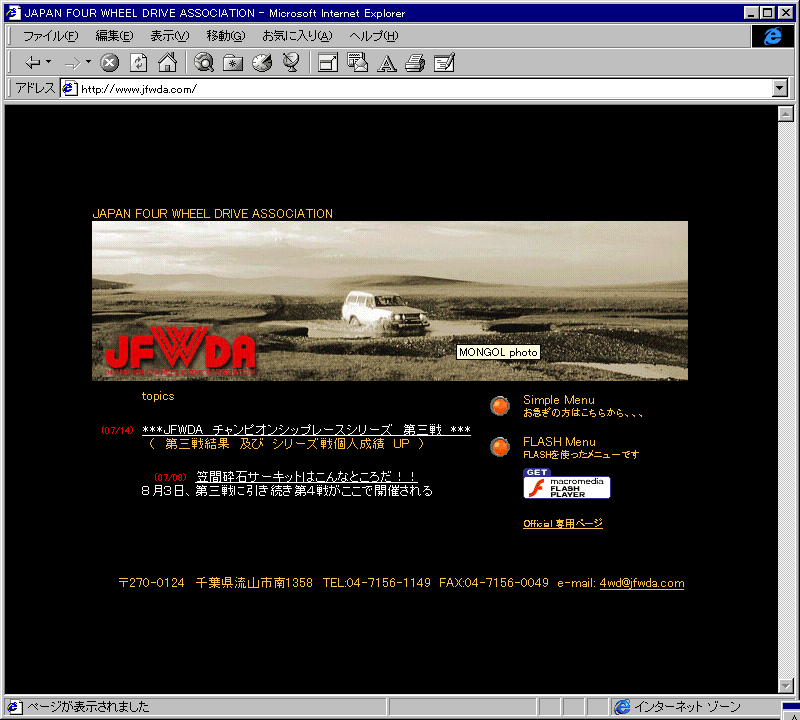Open the 移動(G) menu
This screenshot has height=720, width=800.
226,36
